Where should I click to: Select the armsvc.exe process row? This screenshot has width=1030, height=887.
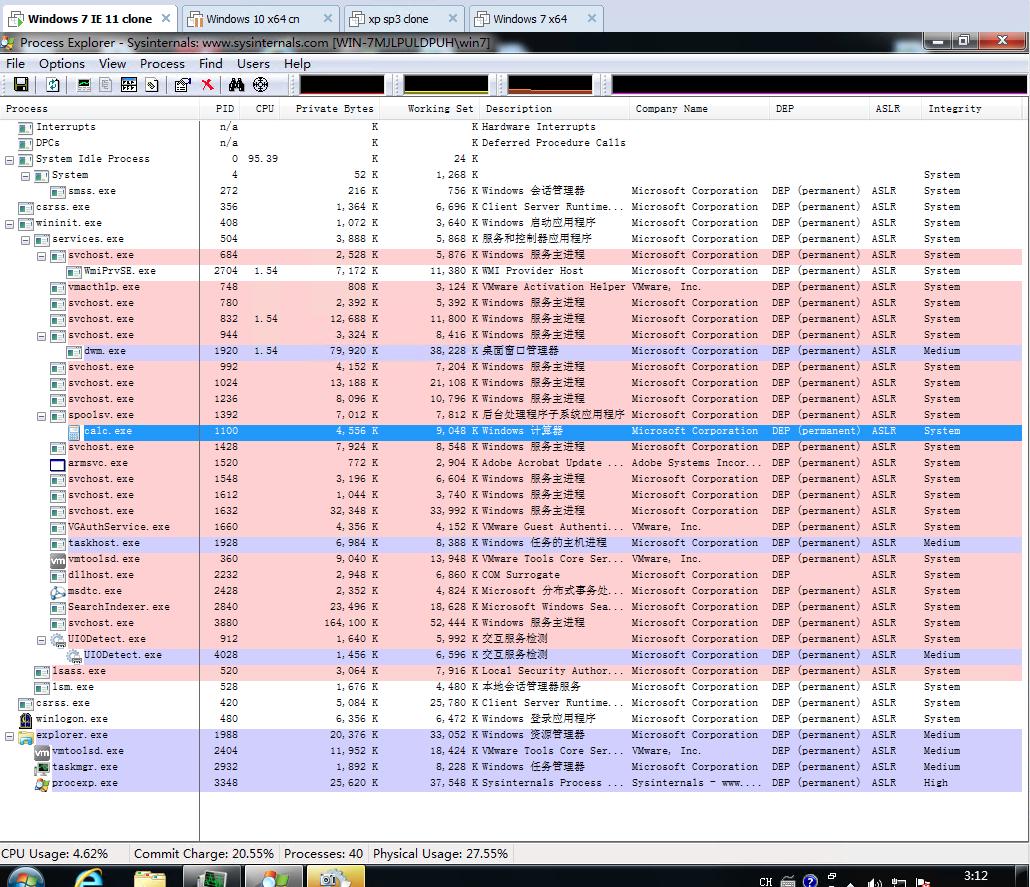pos(511,463)
